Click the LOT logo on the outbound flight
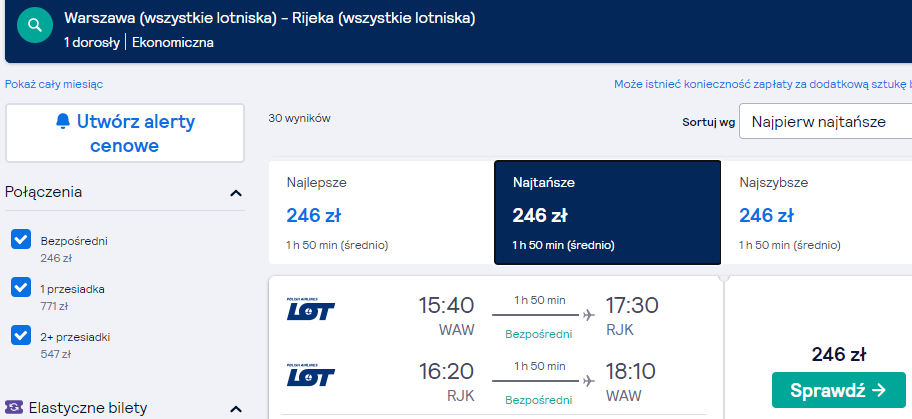The width and height of the screenshot is (912, 419). (310, 310)
